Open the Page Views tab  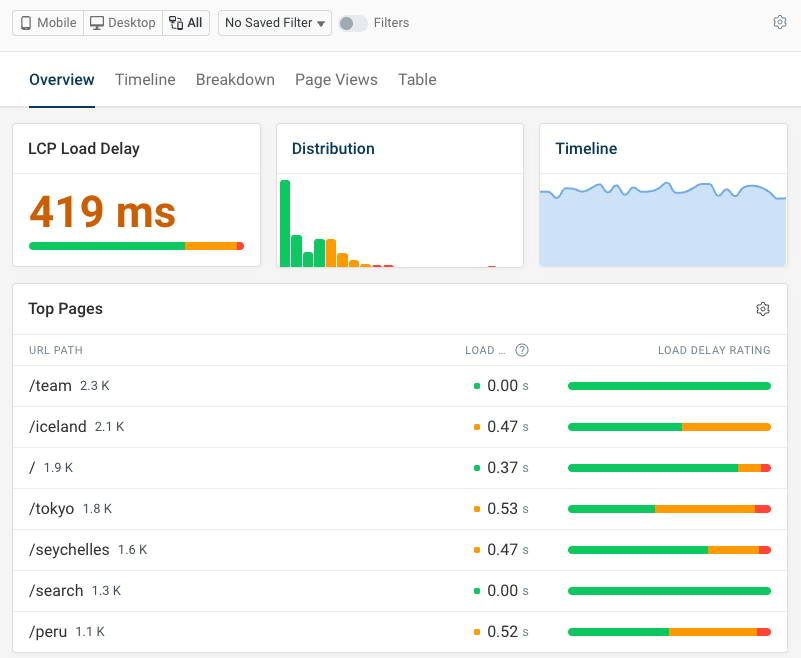[x=336, y=80]
